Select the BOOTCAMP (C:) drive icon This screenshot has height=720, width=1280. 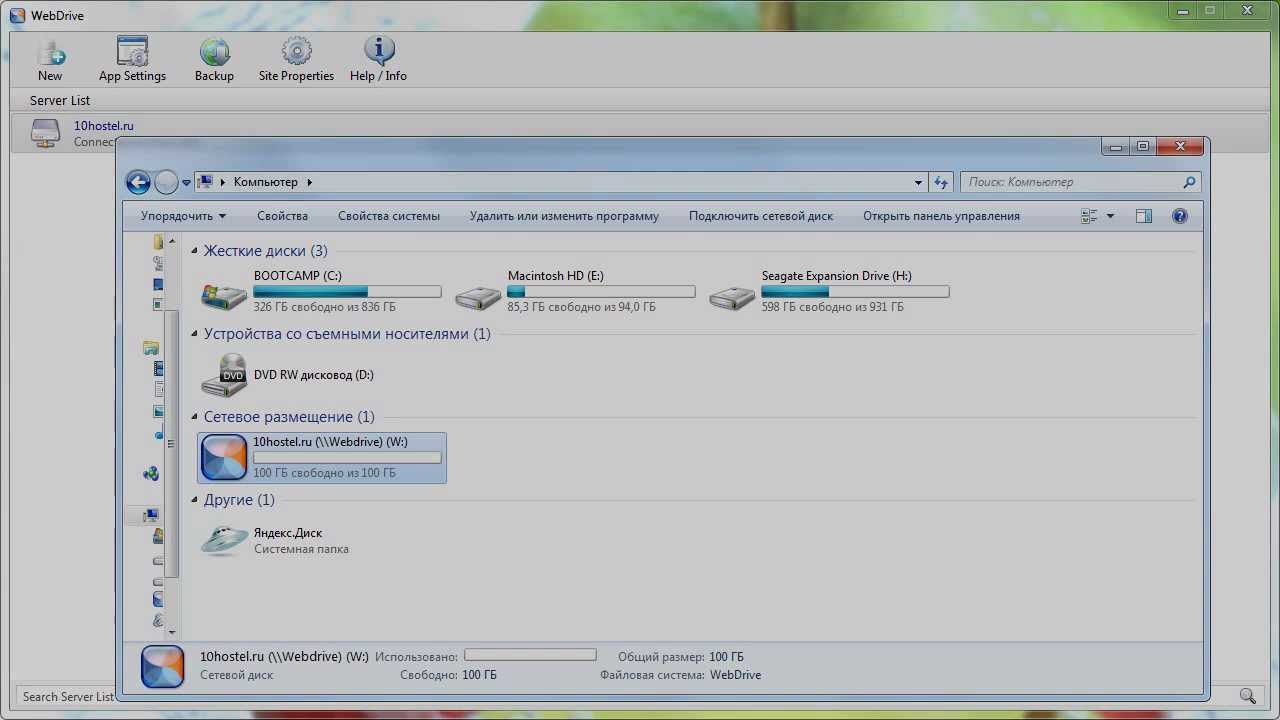224,295
